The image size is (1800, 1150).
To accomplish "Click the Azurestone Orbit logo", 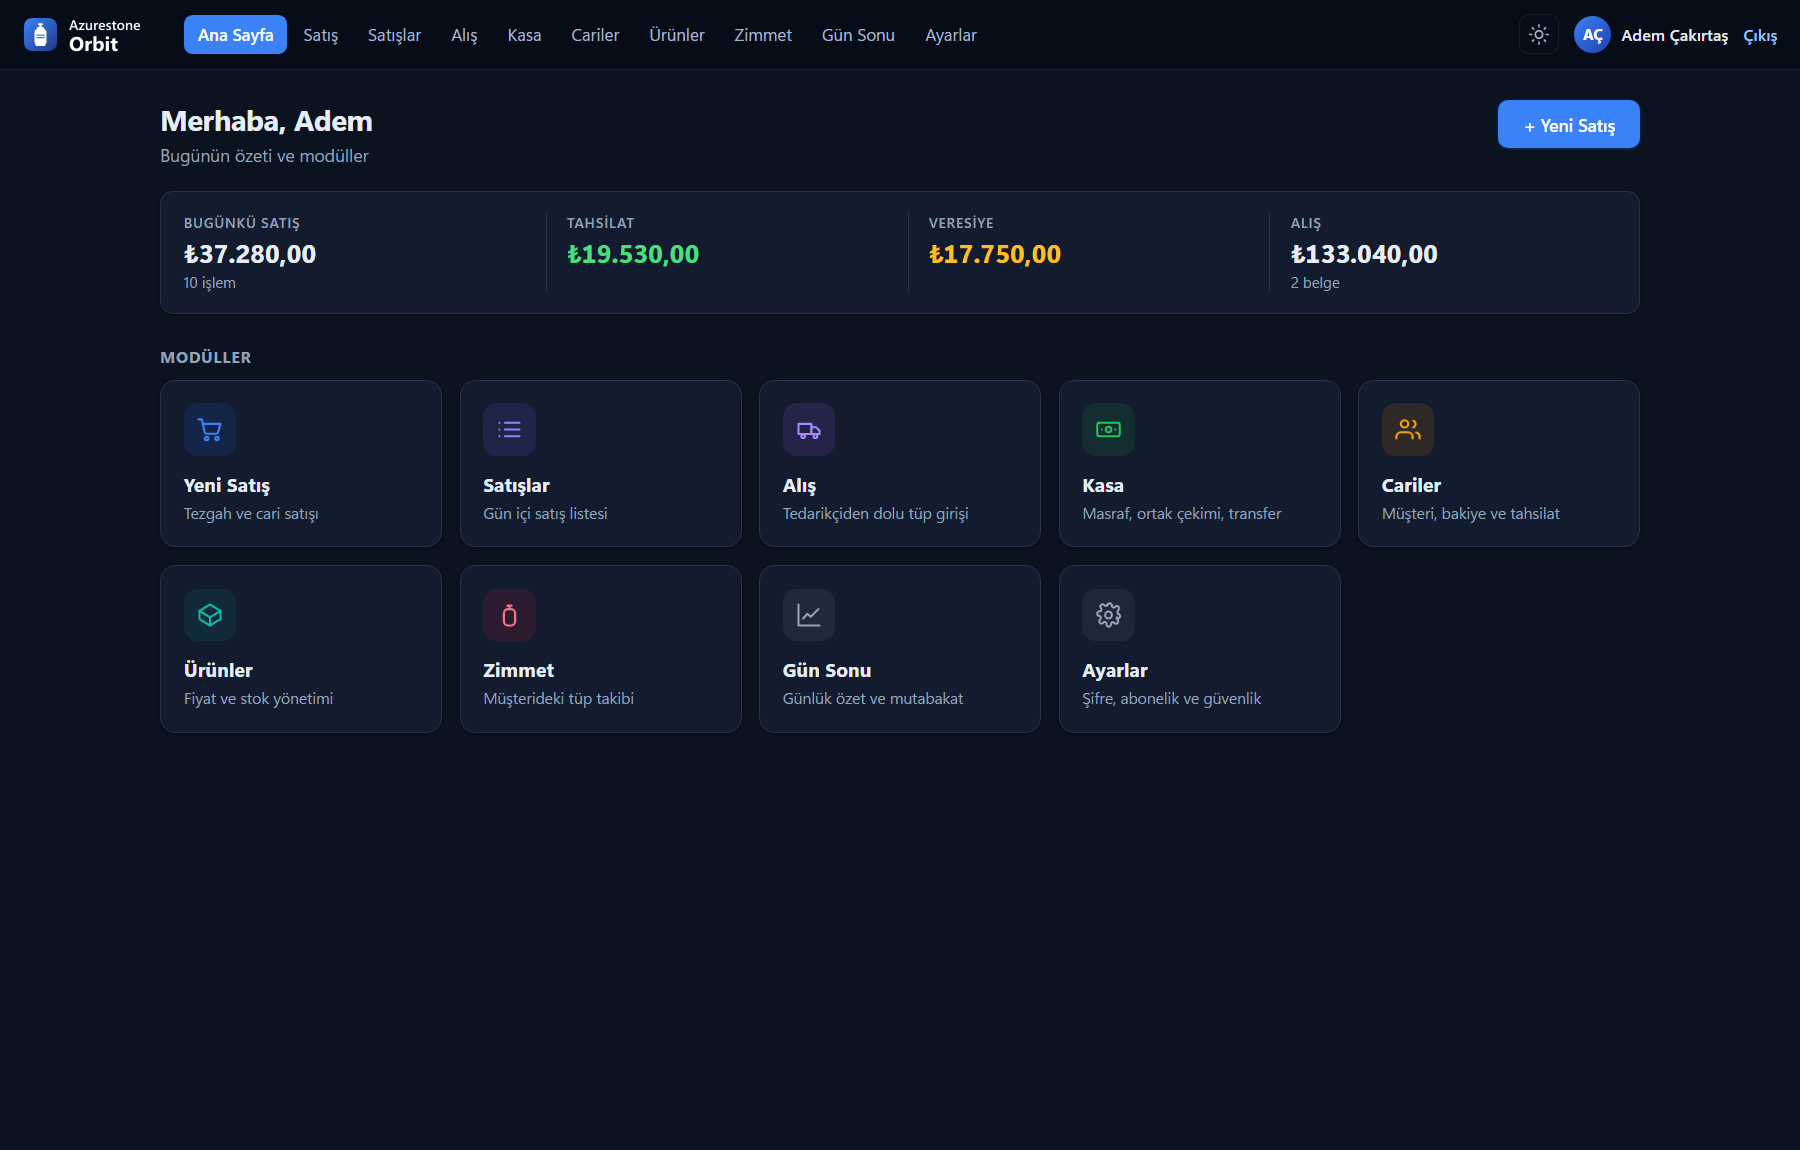I will coord(82,35).
